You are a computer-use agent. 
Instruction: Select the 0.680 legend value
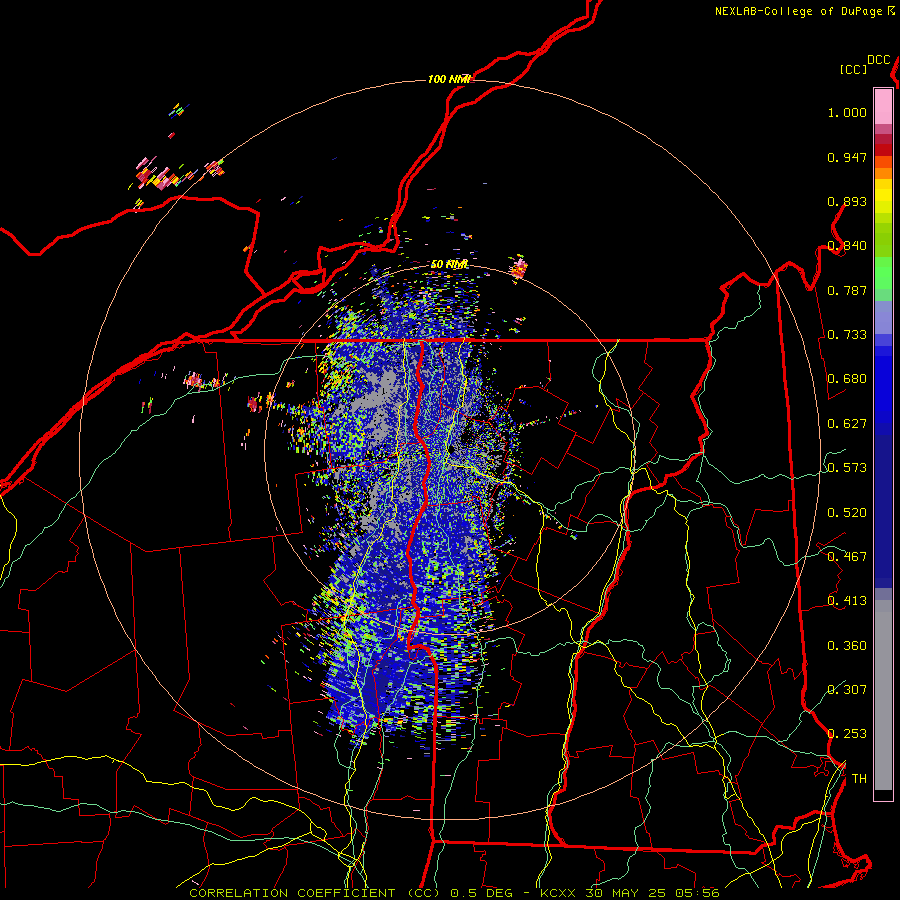click(847, 379)
